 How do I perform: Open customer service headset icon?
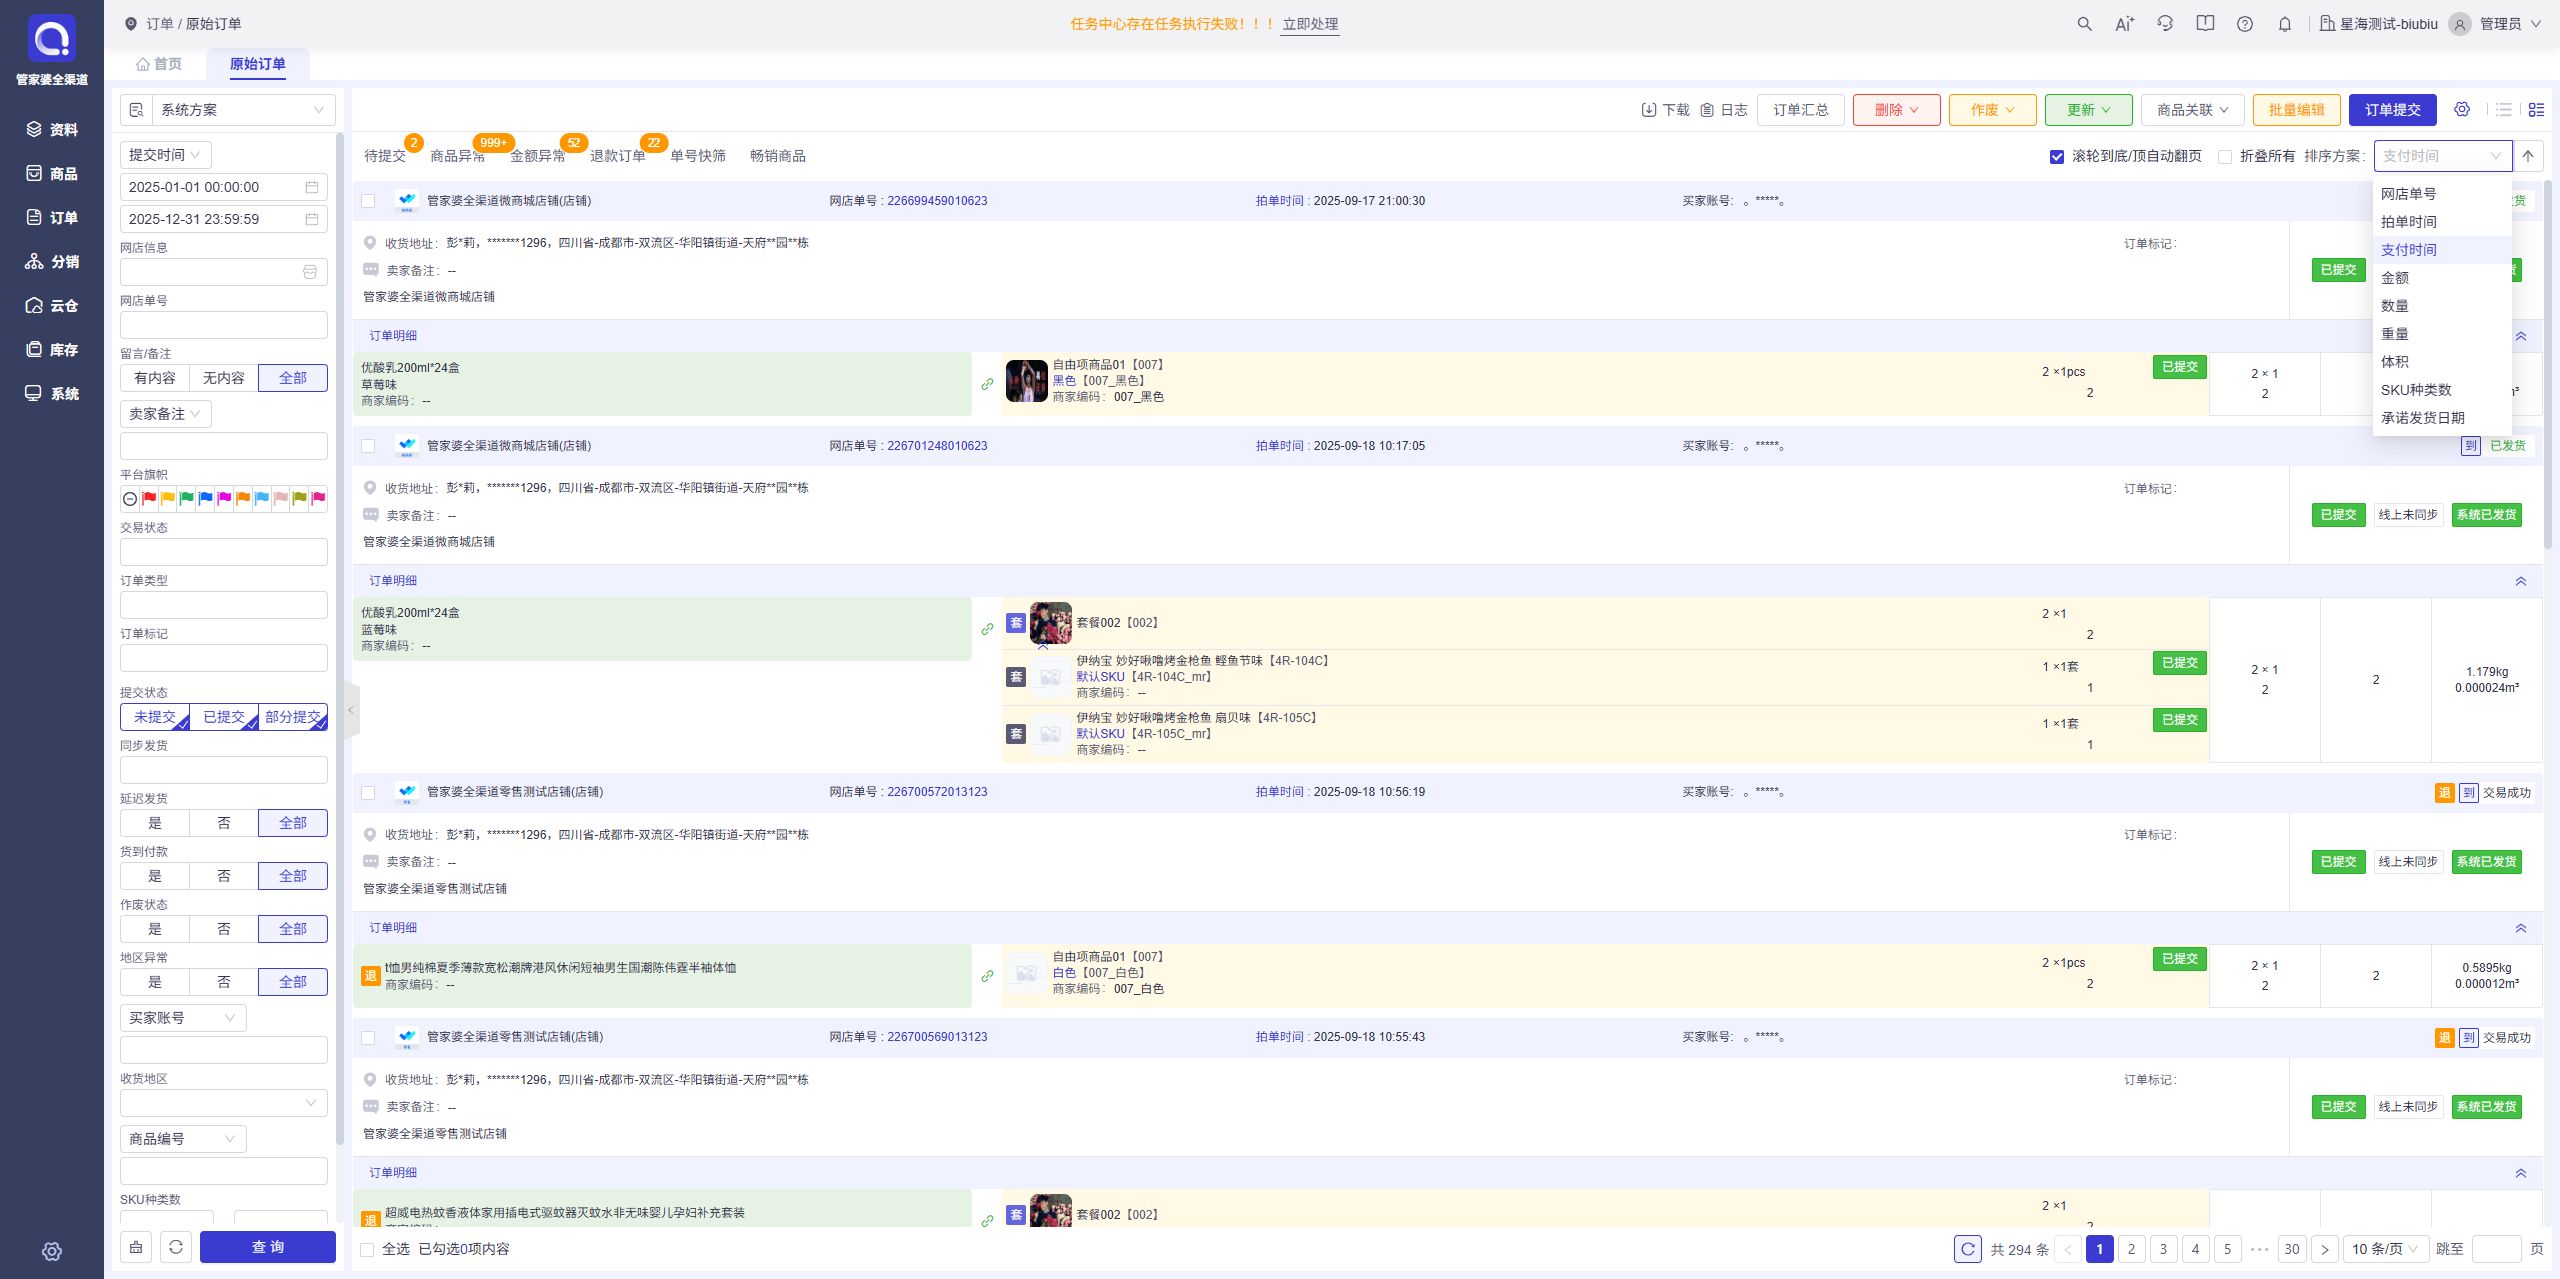(x=2165, y=24)
